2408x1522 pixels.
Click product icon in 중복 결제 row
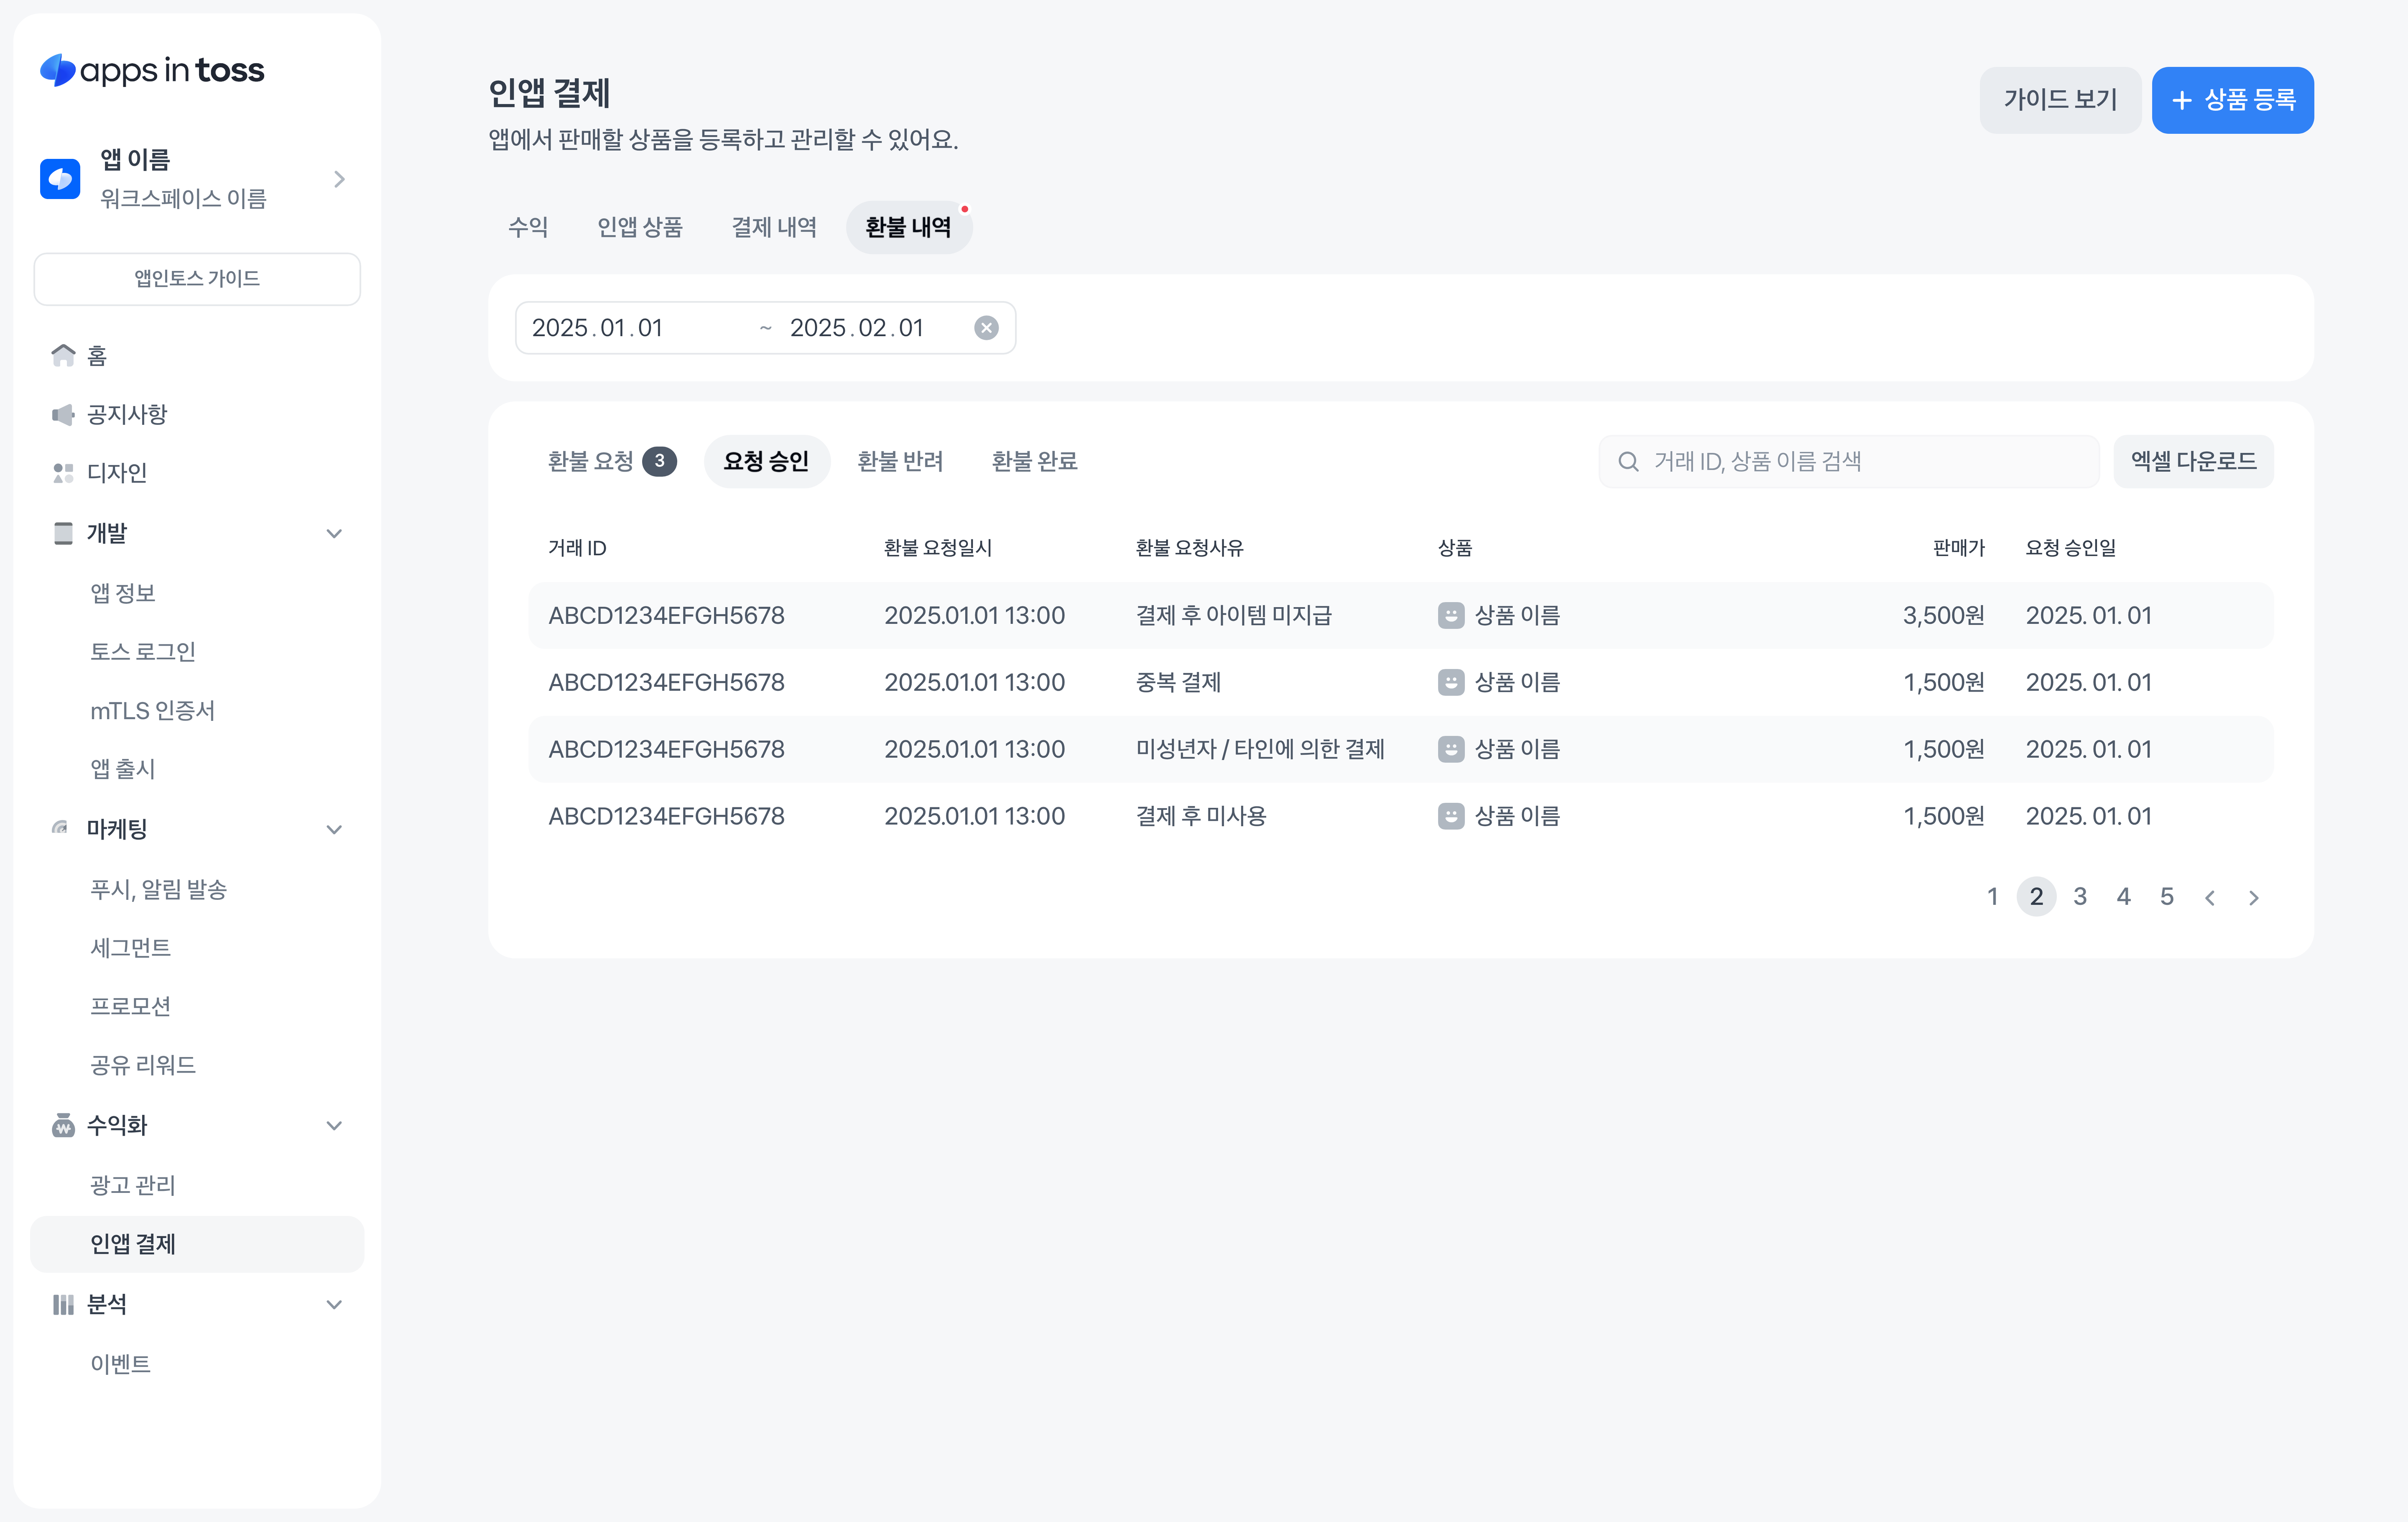pos(1451,682)
